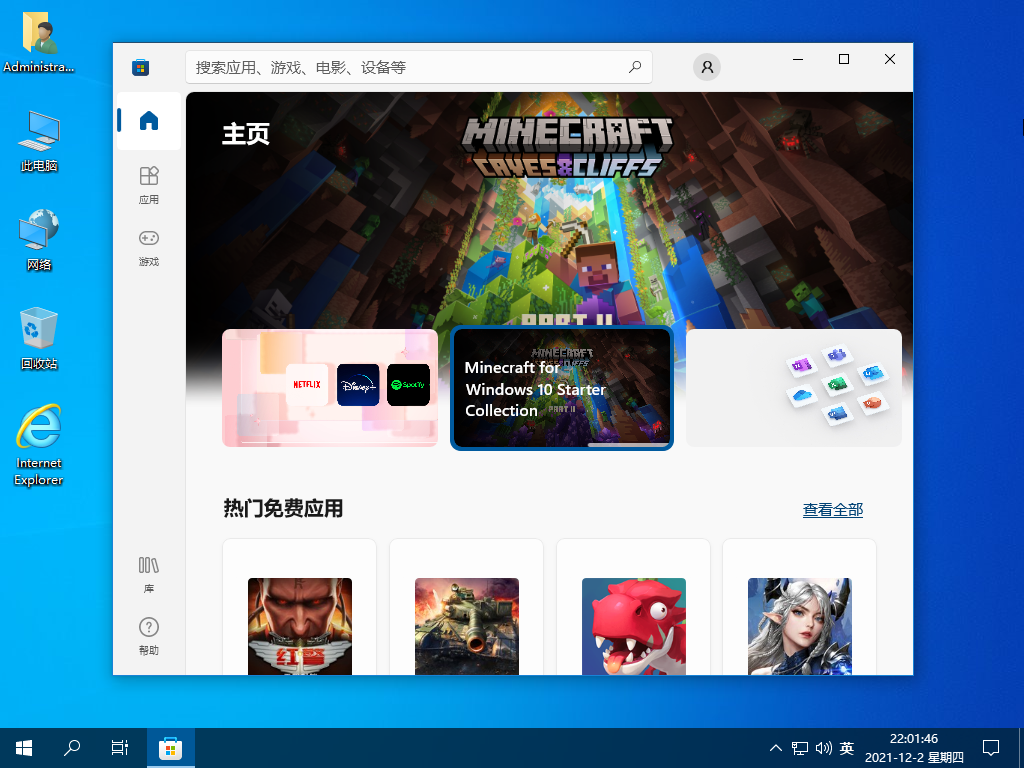Maximize the Microsoft Store window

[x=844, y=59]
